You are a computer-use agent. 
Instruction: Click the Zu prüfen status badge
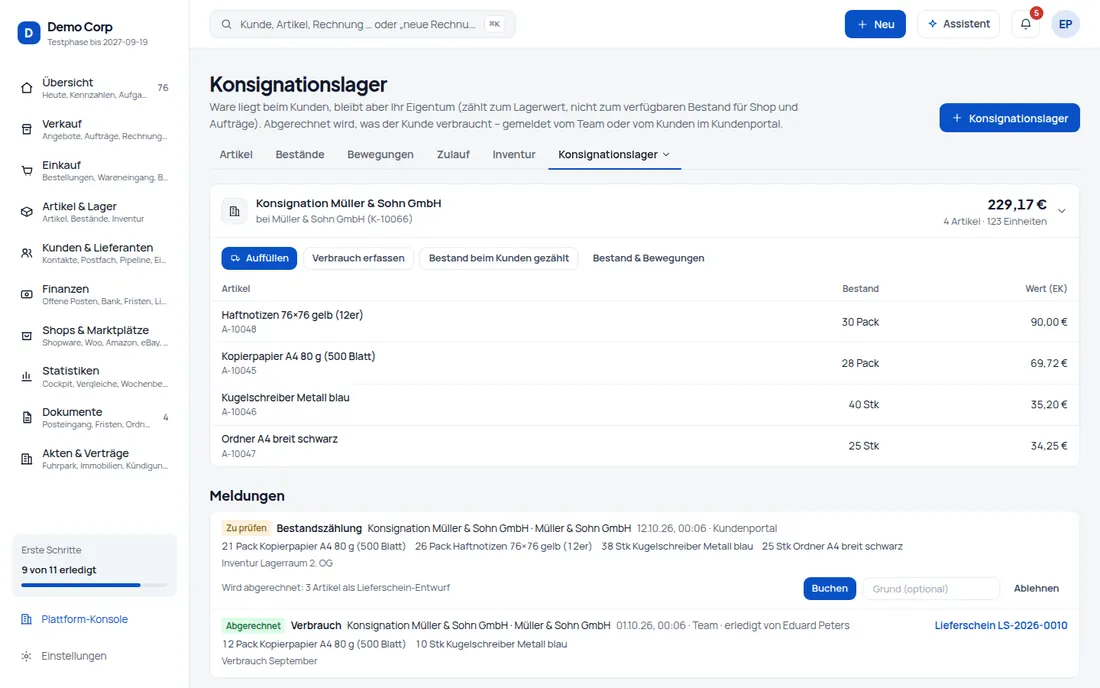click(246, 528)
